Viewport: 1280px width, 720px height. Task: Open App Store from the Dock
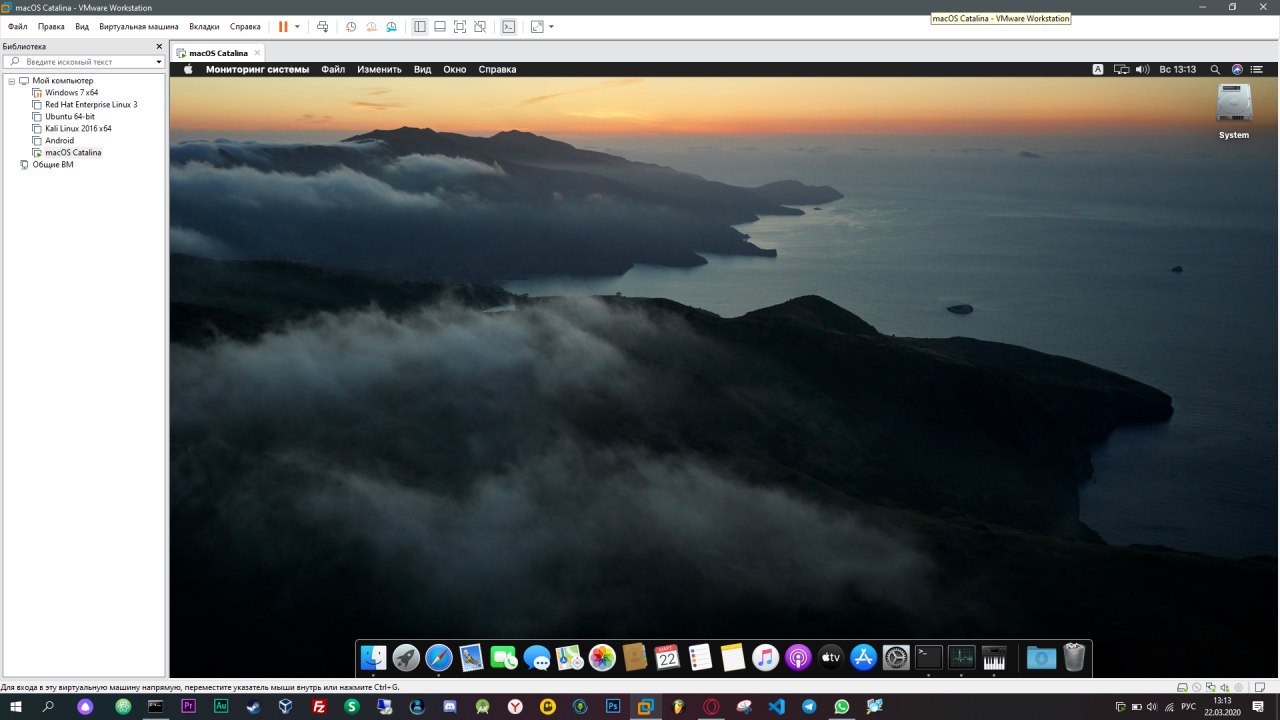click(x=863, y=657)
